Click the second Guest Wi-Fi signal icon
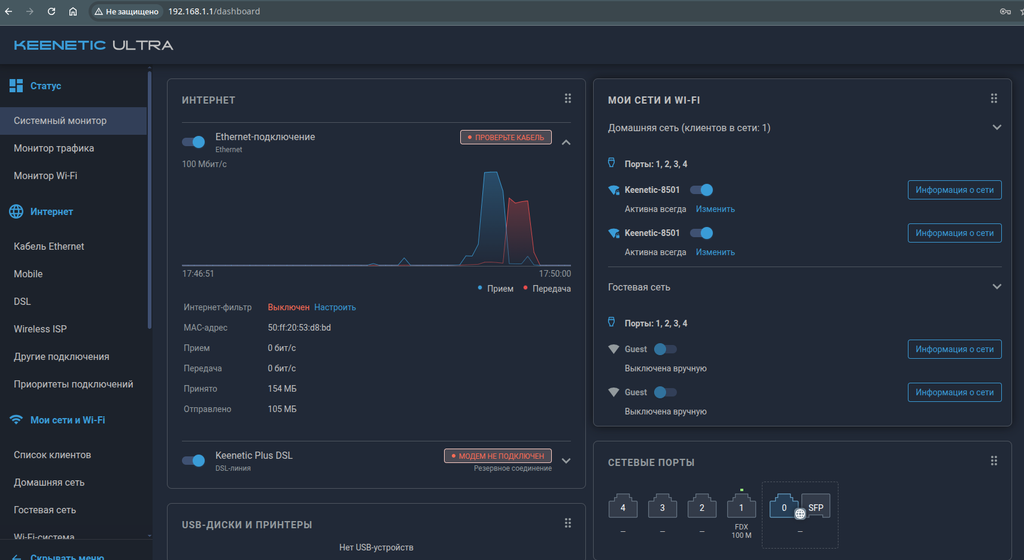Screen dimensions: 1024x560 [613, 392]
